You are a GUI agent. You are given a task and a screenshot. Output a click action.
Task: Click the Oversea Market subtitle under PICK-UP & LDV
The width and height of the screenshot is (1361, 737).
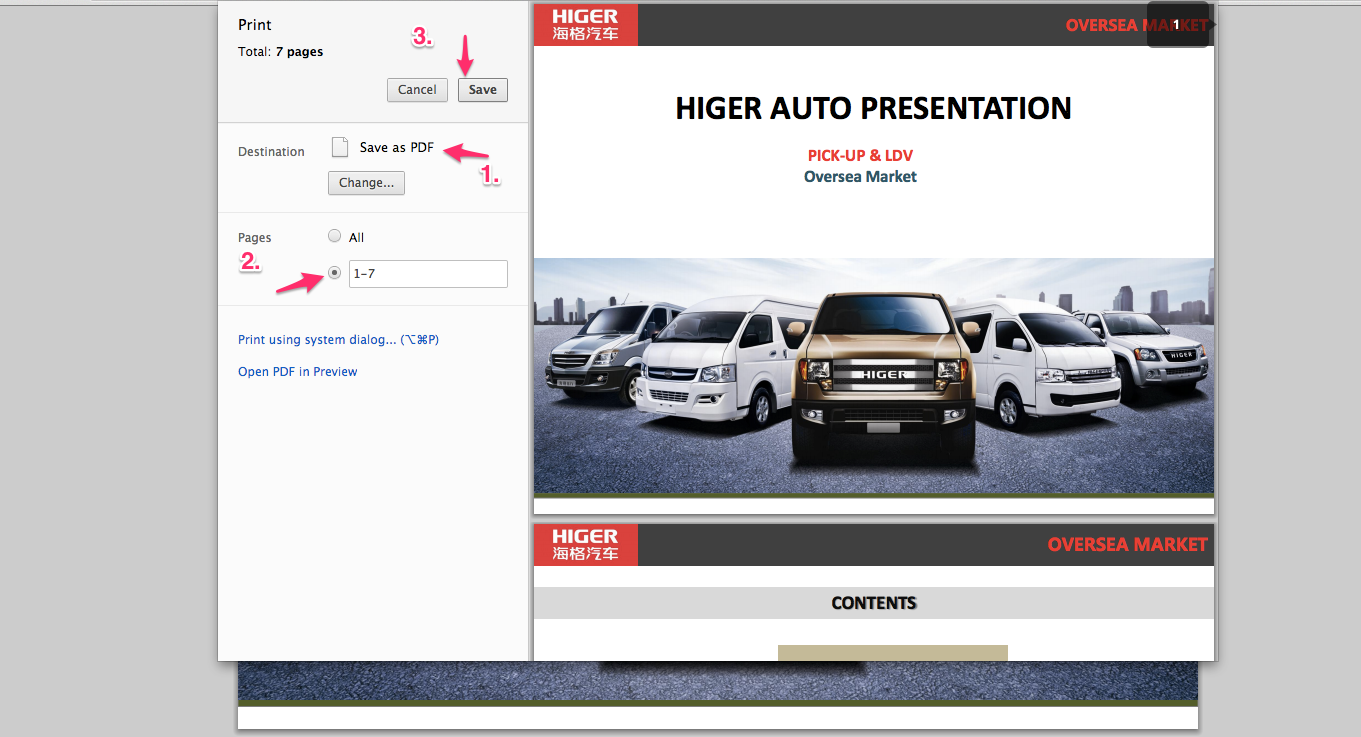click(x=860, y=177)
